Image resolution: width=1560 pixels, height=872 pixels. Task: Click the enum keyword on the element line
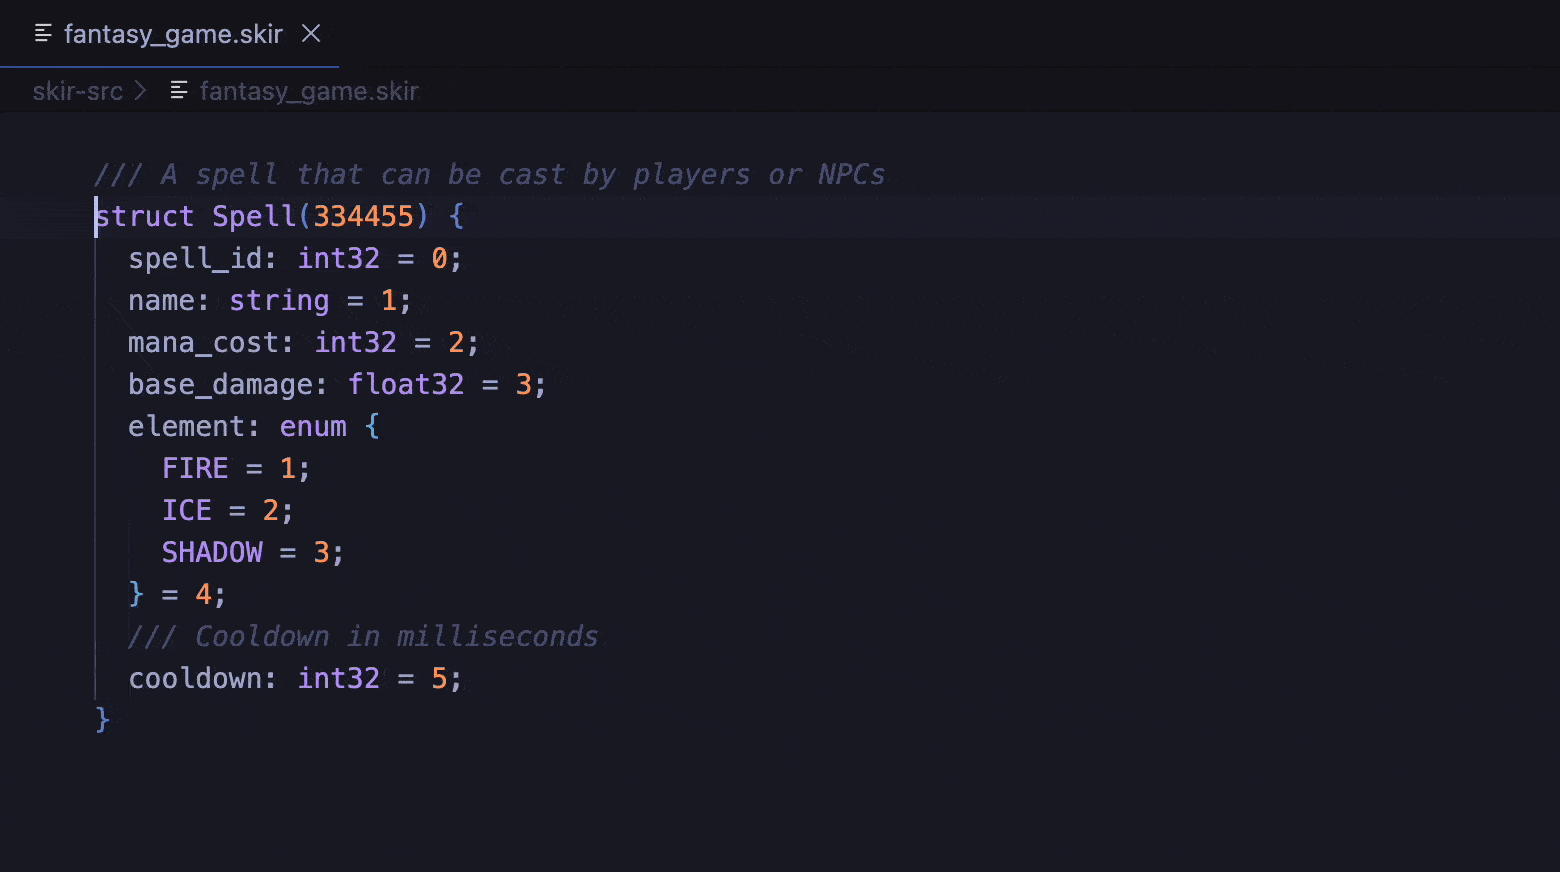click(313, 427)
